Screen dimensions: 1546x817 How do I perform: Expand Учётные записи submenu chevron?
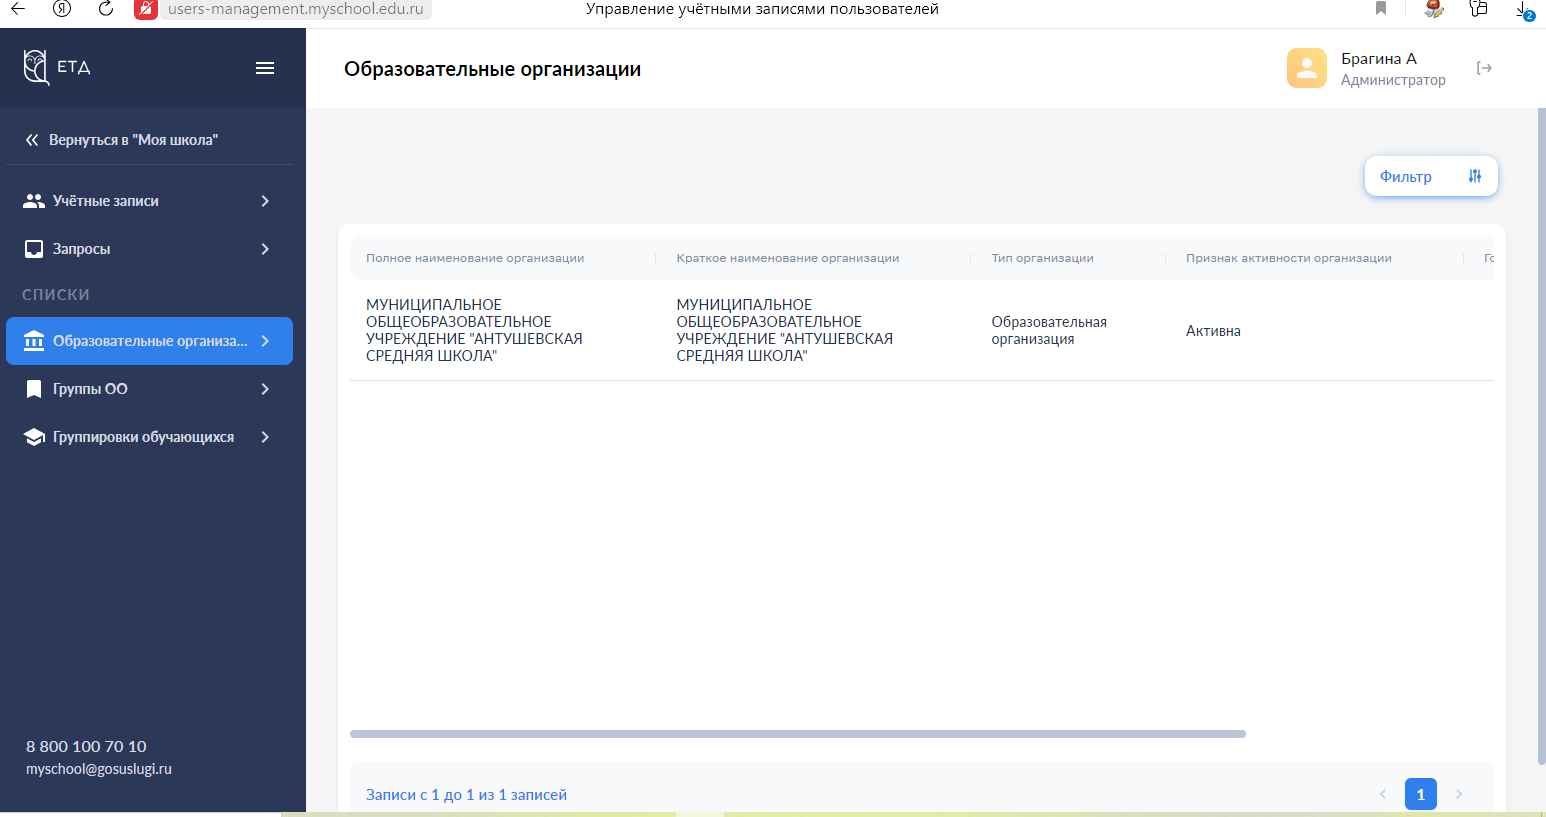click(265, 201)
